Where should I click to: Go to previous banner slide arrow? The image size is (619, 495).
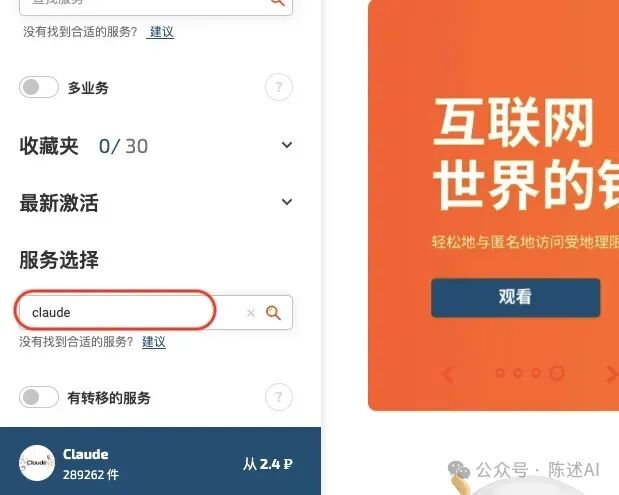(x=448, y=374)
